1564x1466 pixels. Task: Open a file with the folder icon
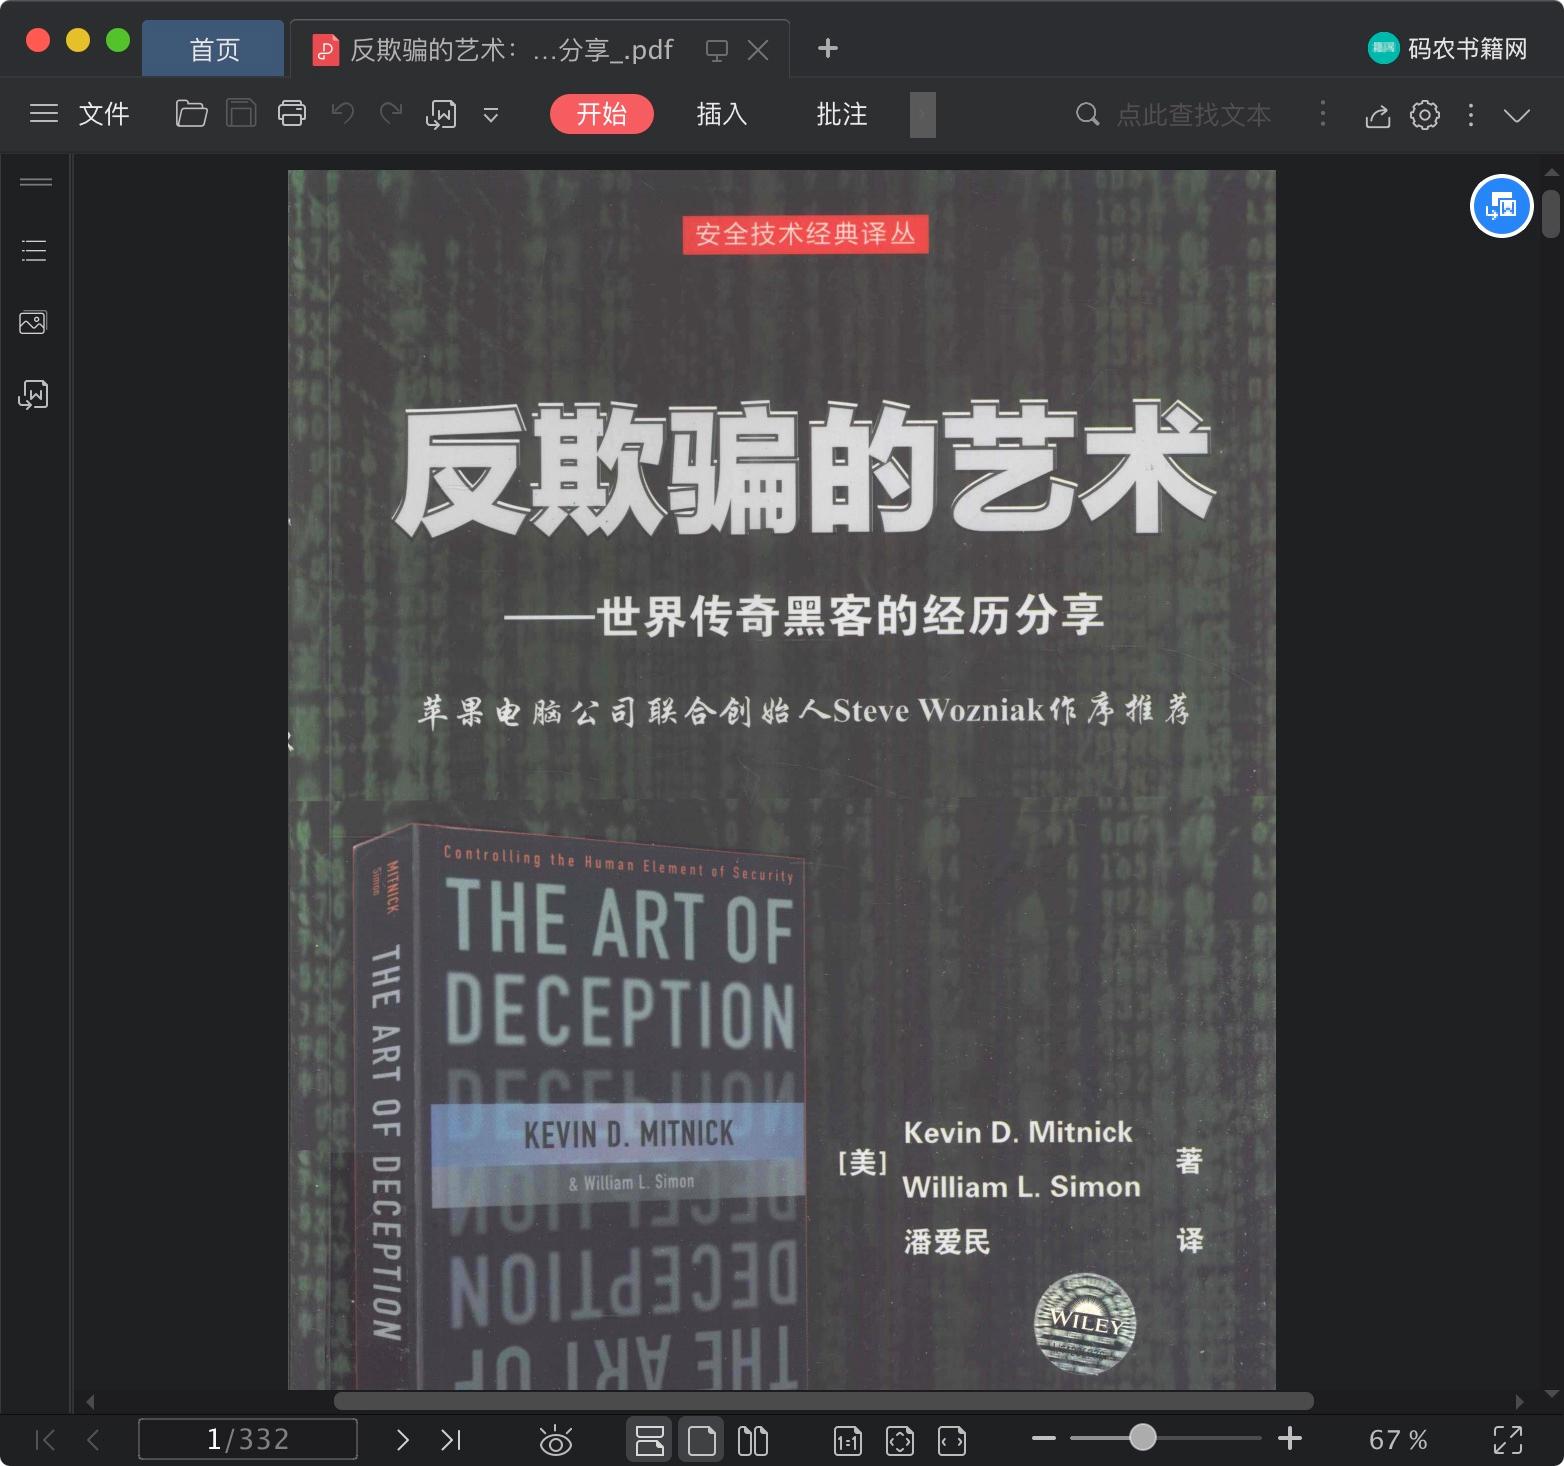point(191,114)
